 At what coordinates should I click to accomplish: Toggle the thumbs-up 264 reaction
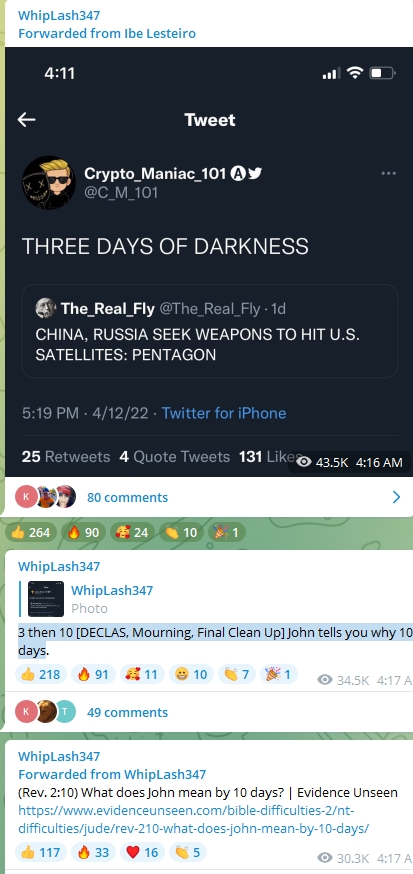pyautogui.click(x=31, y=532)
